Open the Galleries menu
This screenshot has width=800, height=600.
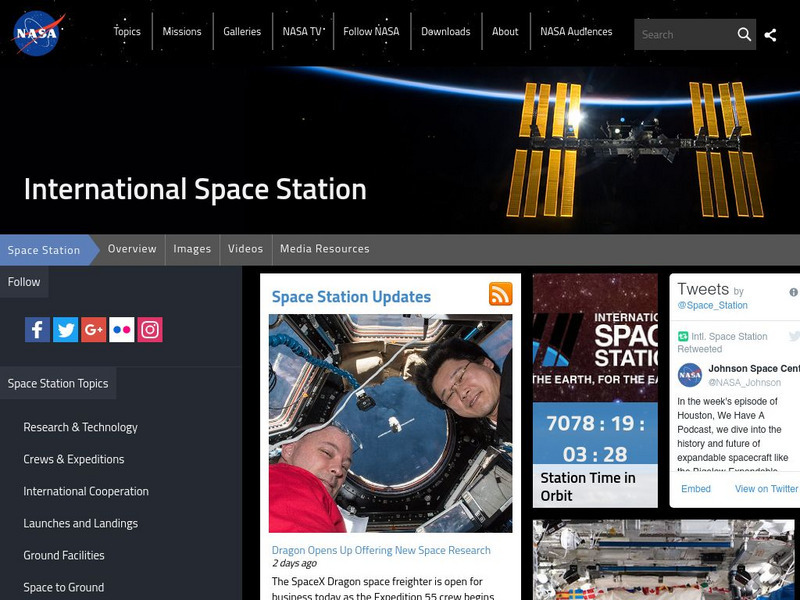pyautogui.click(x=242, y=32)
